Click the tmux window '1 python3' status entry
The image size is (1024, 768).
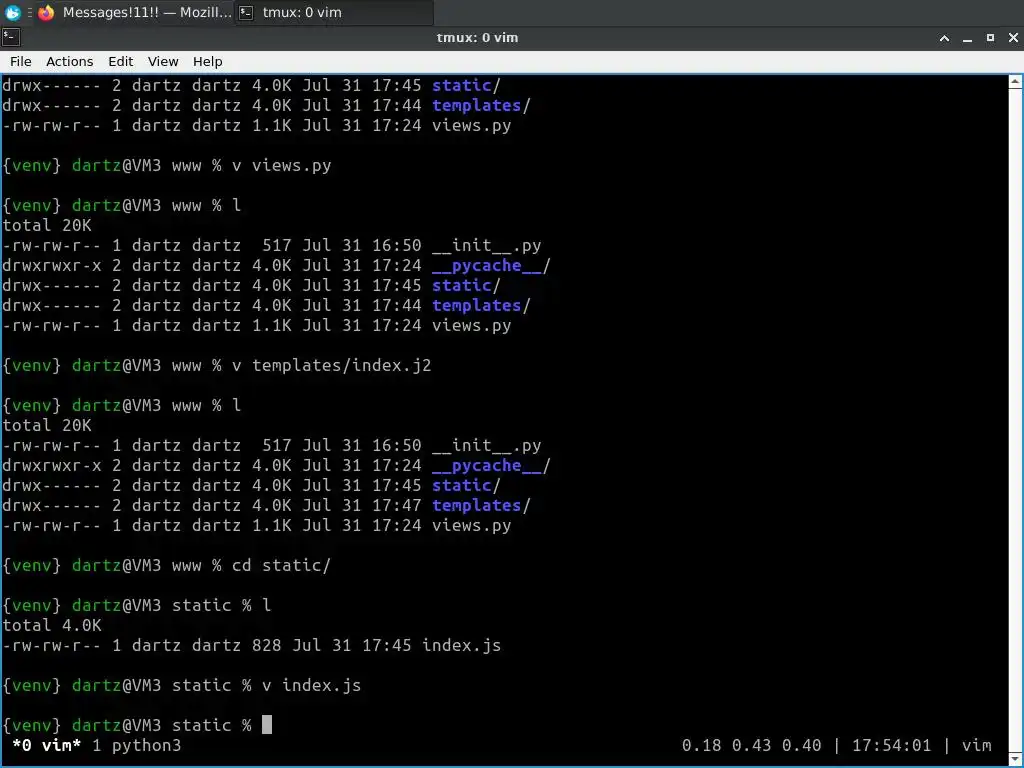[136, 745]
